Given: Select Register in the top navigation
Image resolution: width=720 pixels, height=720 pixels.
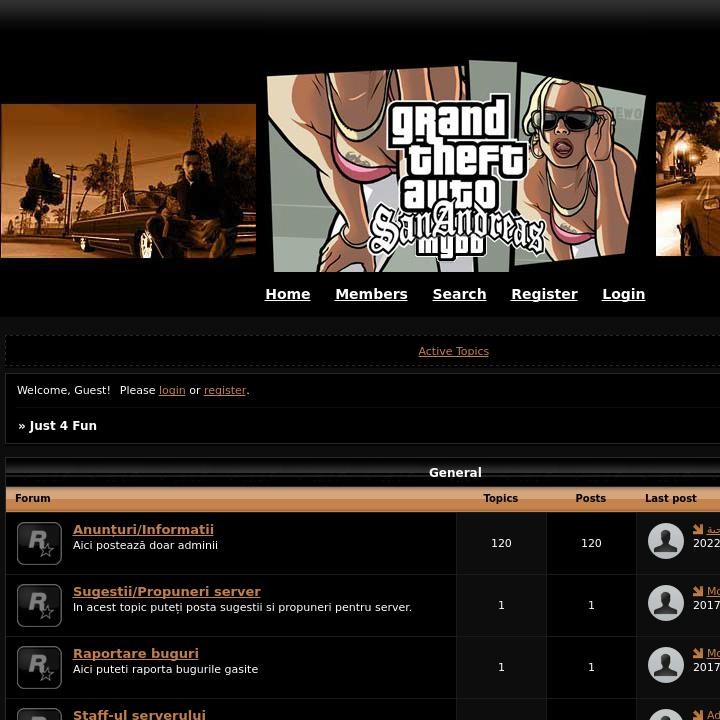Looking at the screenshot, I should point(544,294).
